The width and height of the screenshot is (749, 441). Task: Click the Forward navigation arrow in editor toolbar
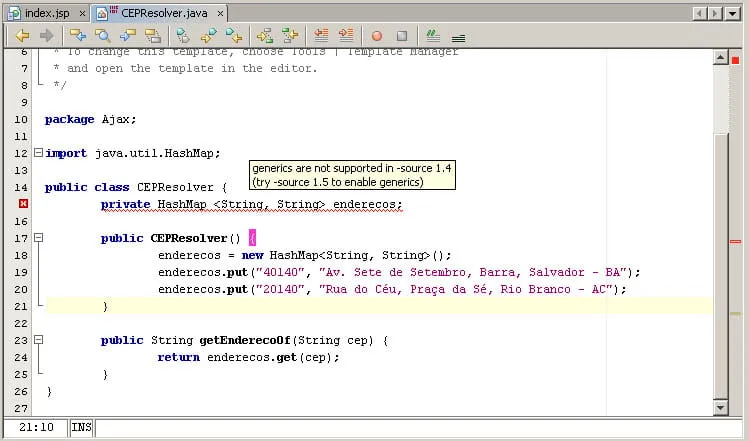click(x=46, y=35)
